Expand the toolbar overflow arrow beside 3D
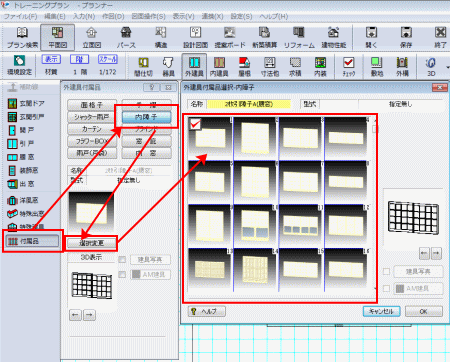450x362 pixels. click(x=447, y=67)
